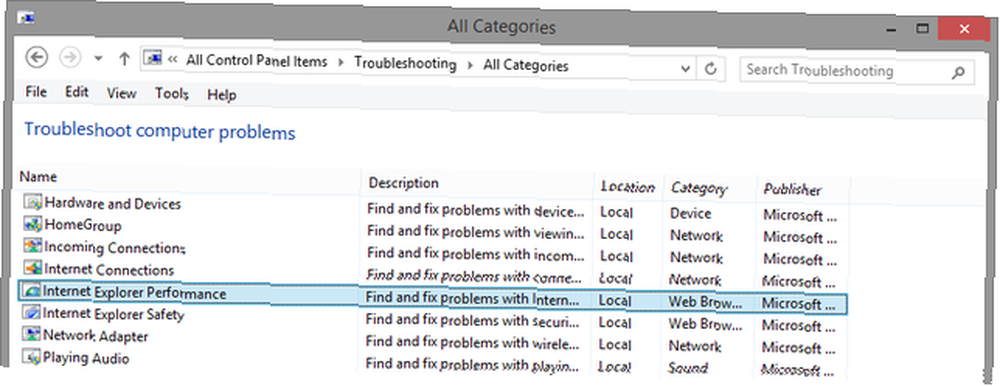
Task: Click the 'Sound' category cell
Action: pyautogui.click(x=688, y=368)
